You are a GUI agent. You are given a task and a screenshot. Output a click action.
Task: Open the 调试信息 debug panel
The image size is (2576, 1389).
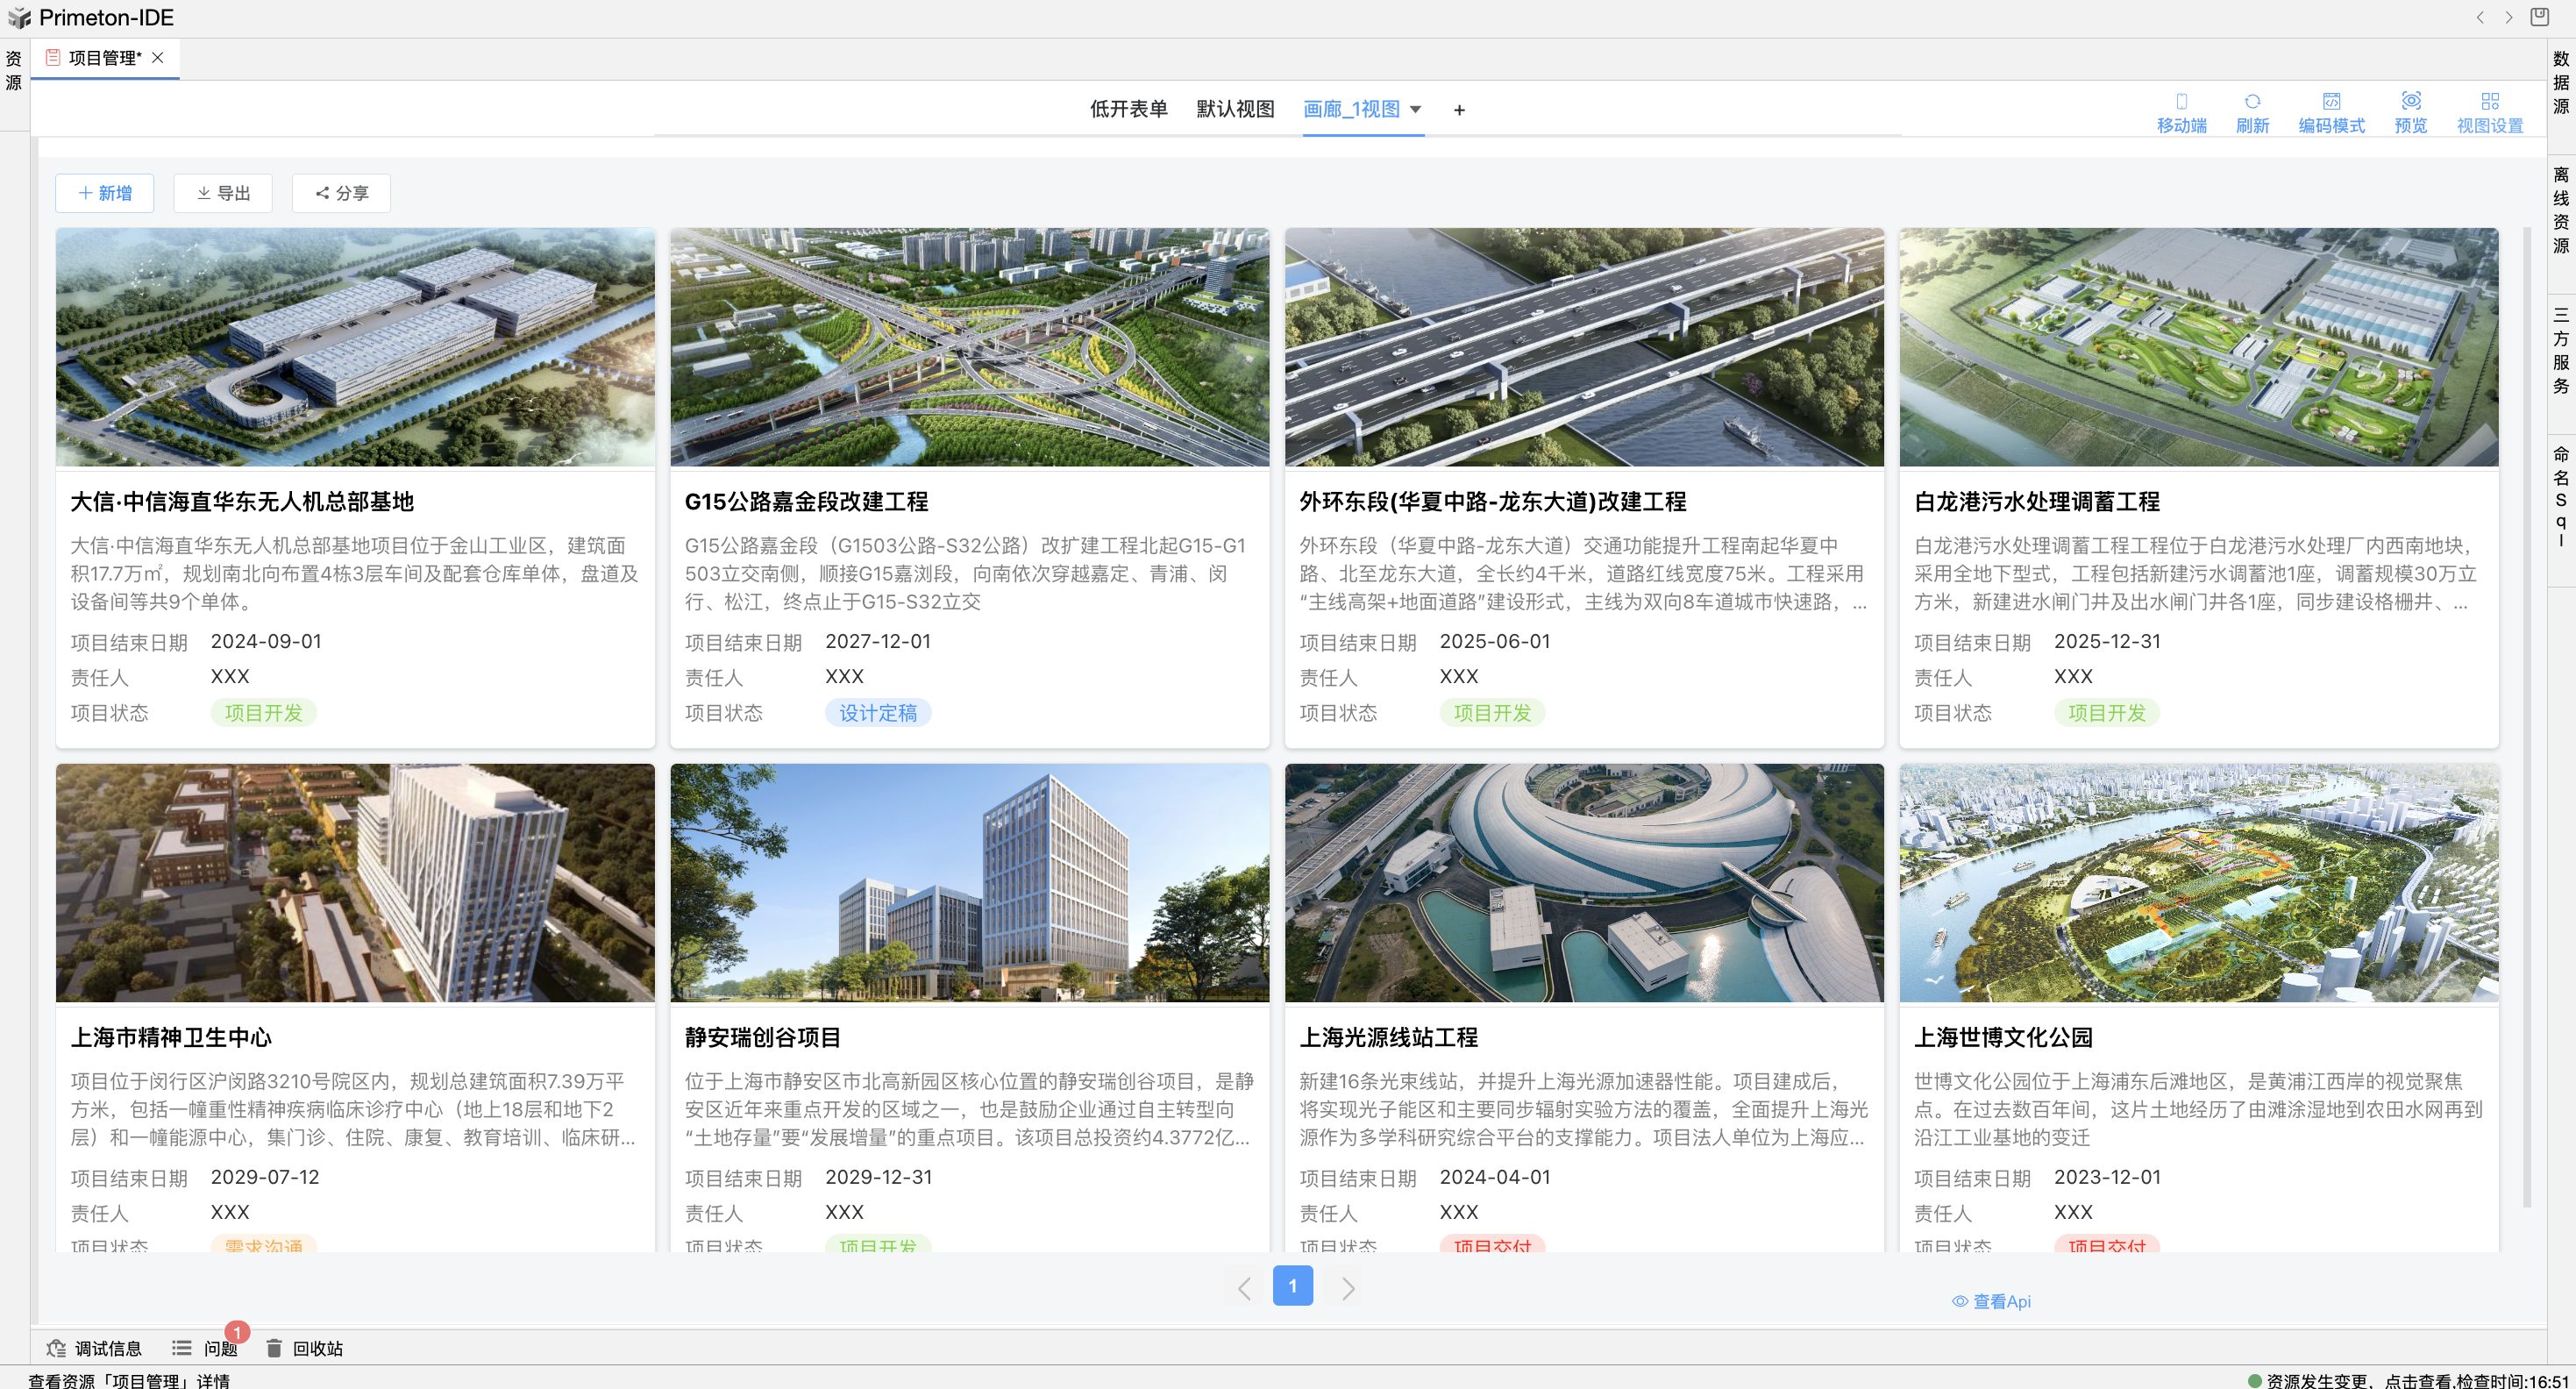(x=95, y=1348)
